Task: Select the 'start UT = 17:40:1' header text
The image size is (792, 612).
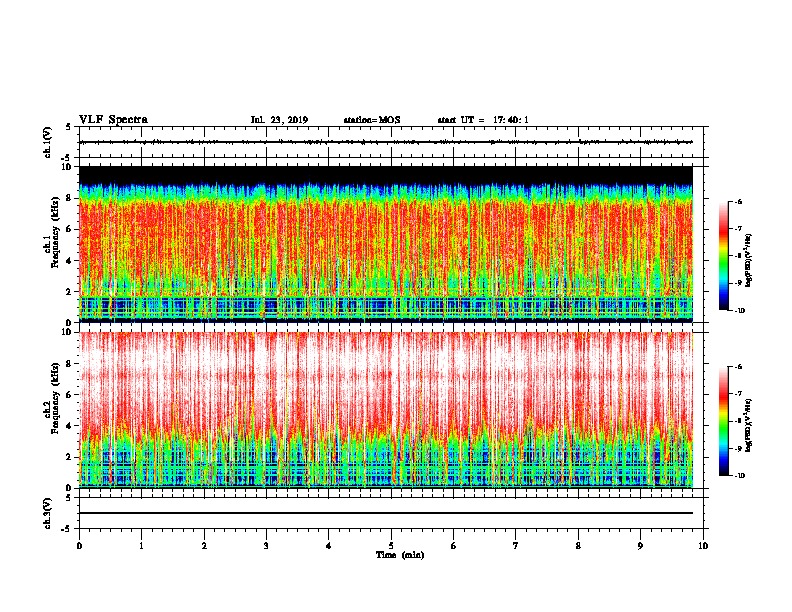Action: (483, 120)
